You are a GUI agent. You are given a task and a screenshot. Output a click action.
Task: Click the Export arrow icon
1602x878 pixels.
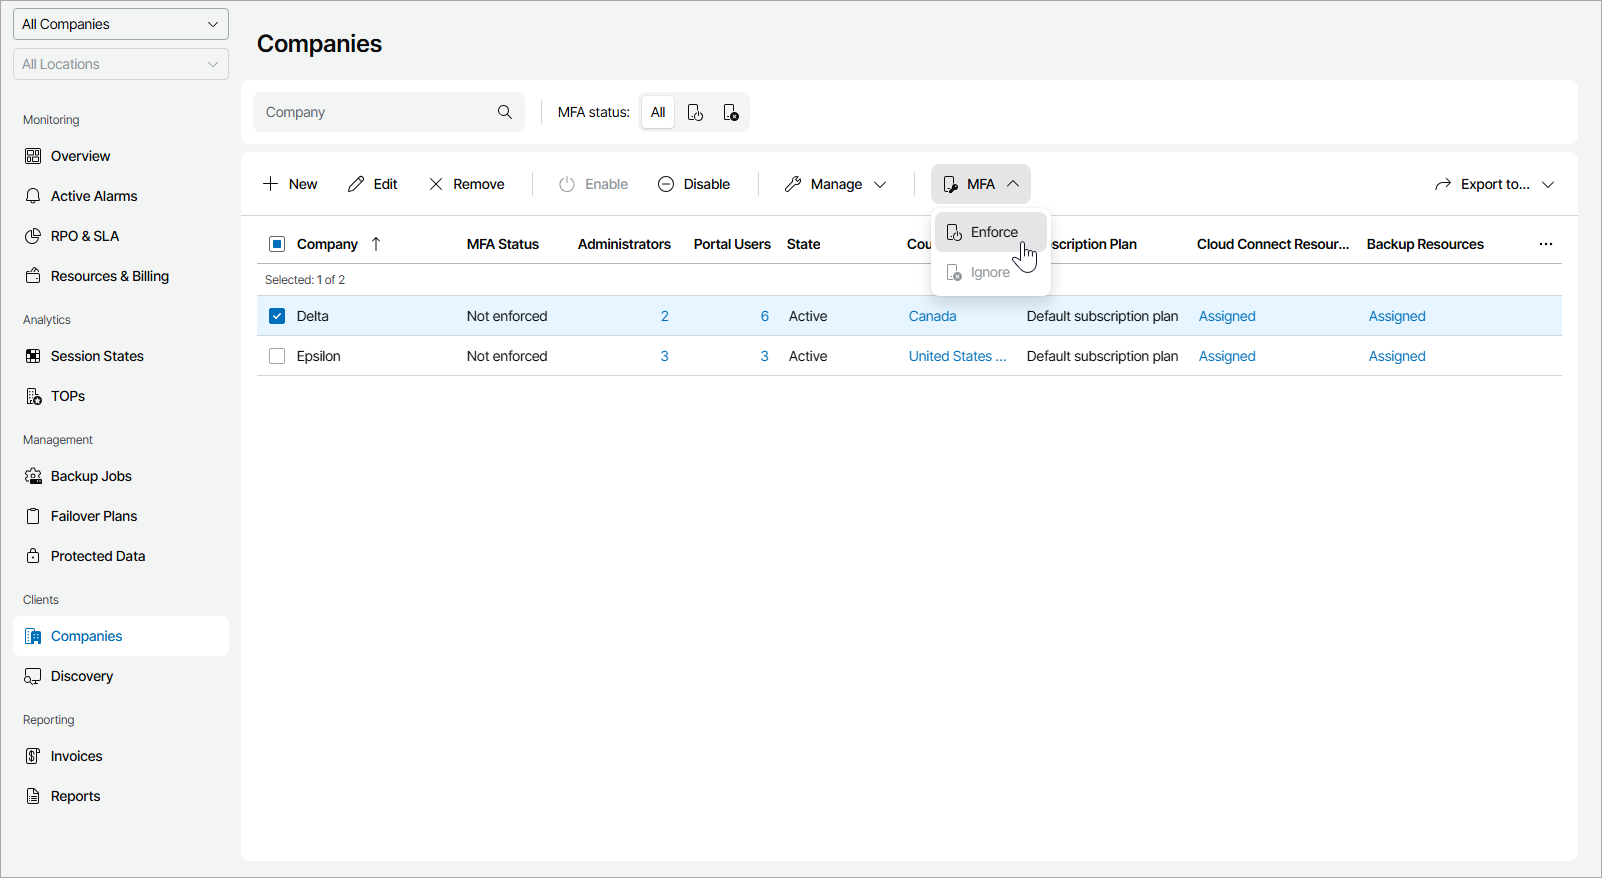(1443, 184)
